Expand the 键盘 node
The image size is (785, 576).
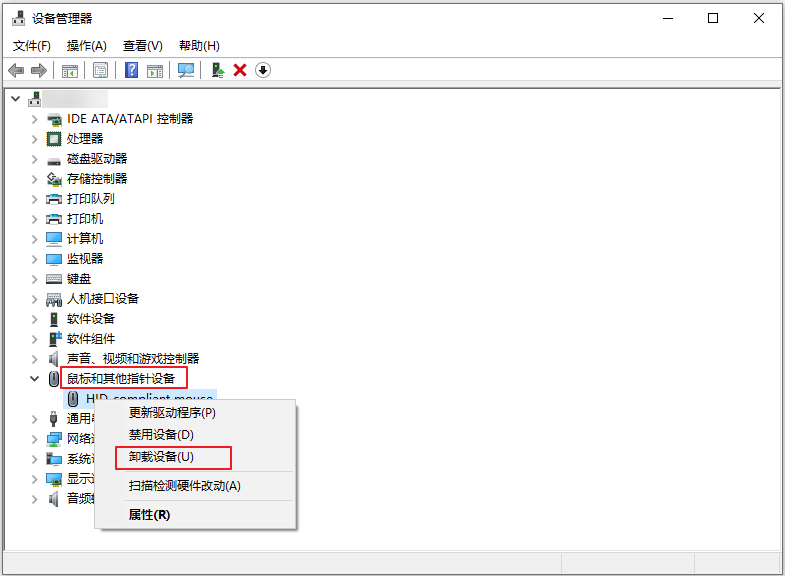pyautogui.click(x=35, y=279)
